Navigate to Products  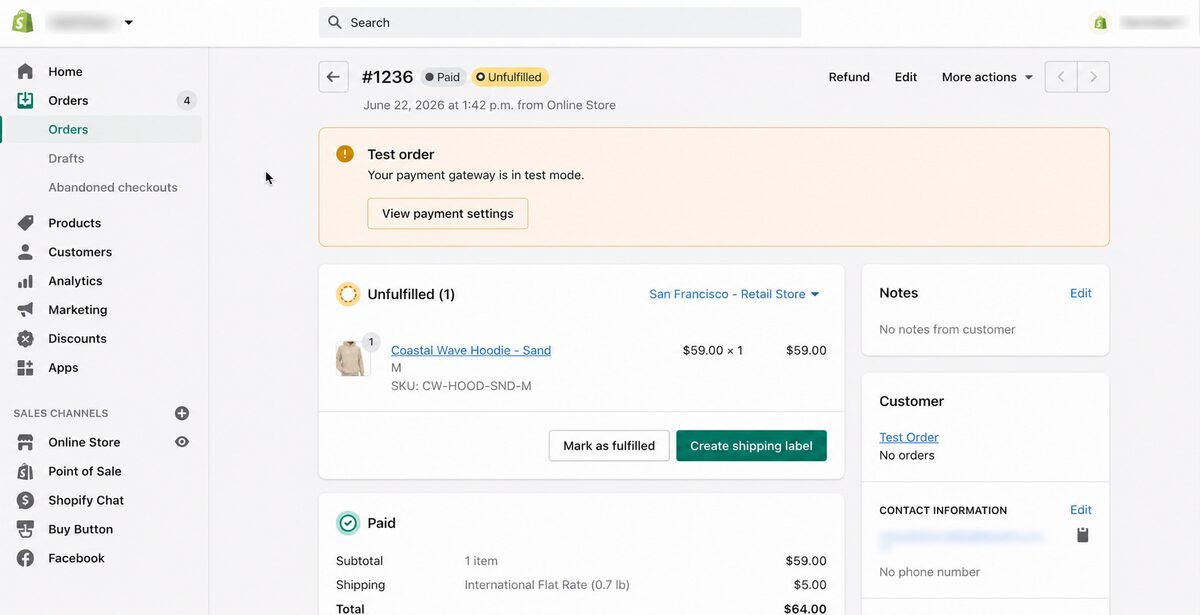tap(75, 223)
